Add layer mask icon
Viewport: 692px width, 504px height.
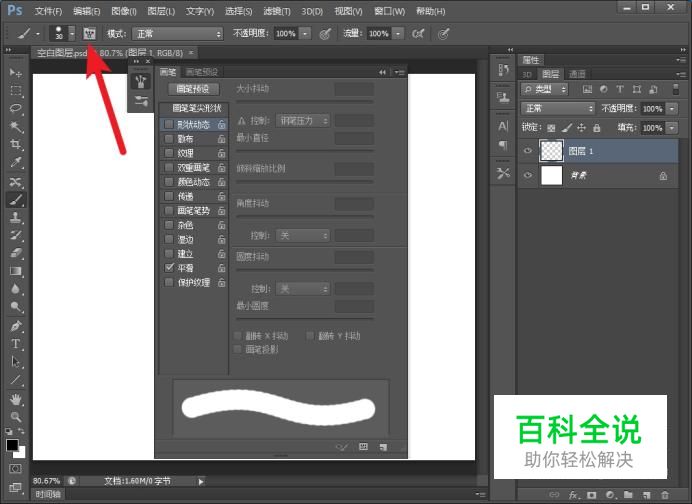coord(591,495)
